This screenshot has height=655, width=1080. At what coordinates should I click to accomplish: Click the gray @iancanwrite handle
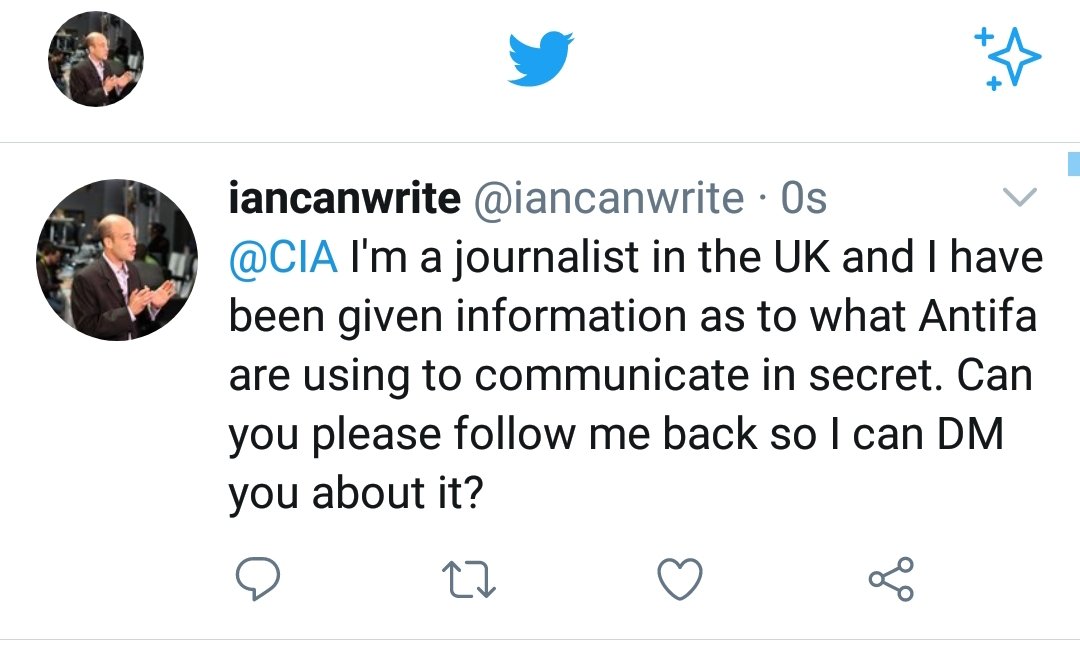click(607, 198)
